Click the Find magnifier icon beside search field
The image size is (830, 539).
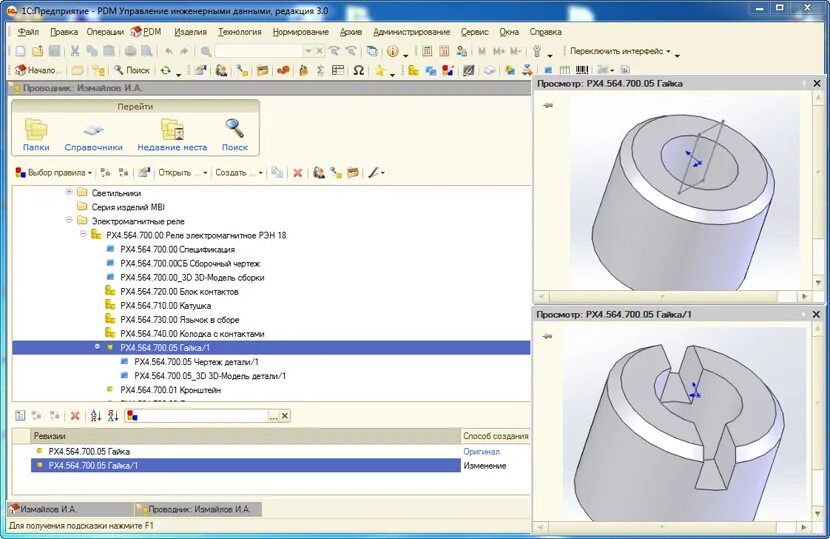(206, 51)
